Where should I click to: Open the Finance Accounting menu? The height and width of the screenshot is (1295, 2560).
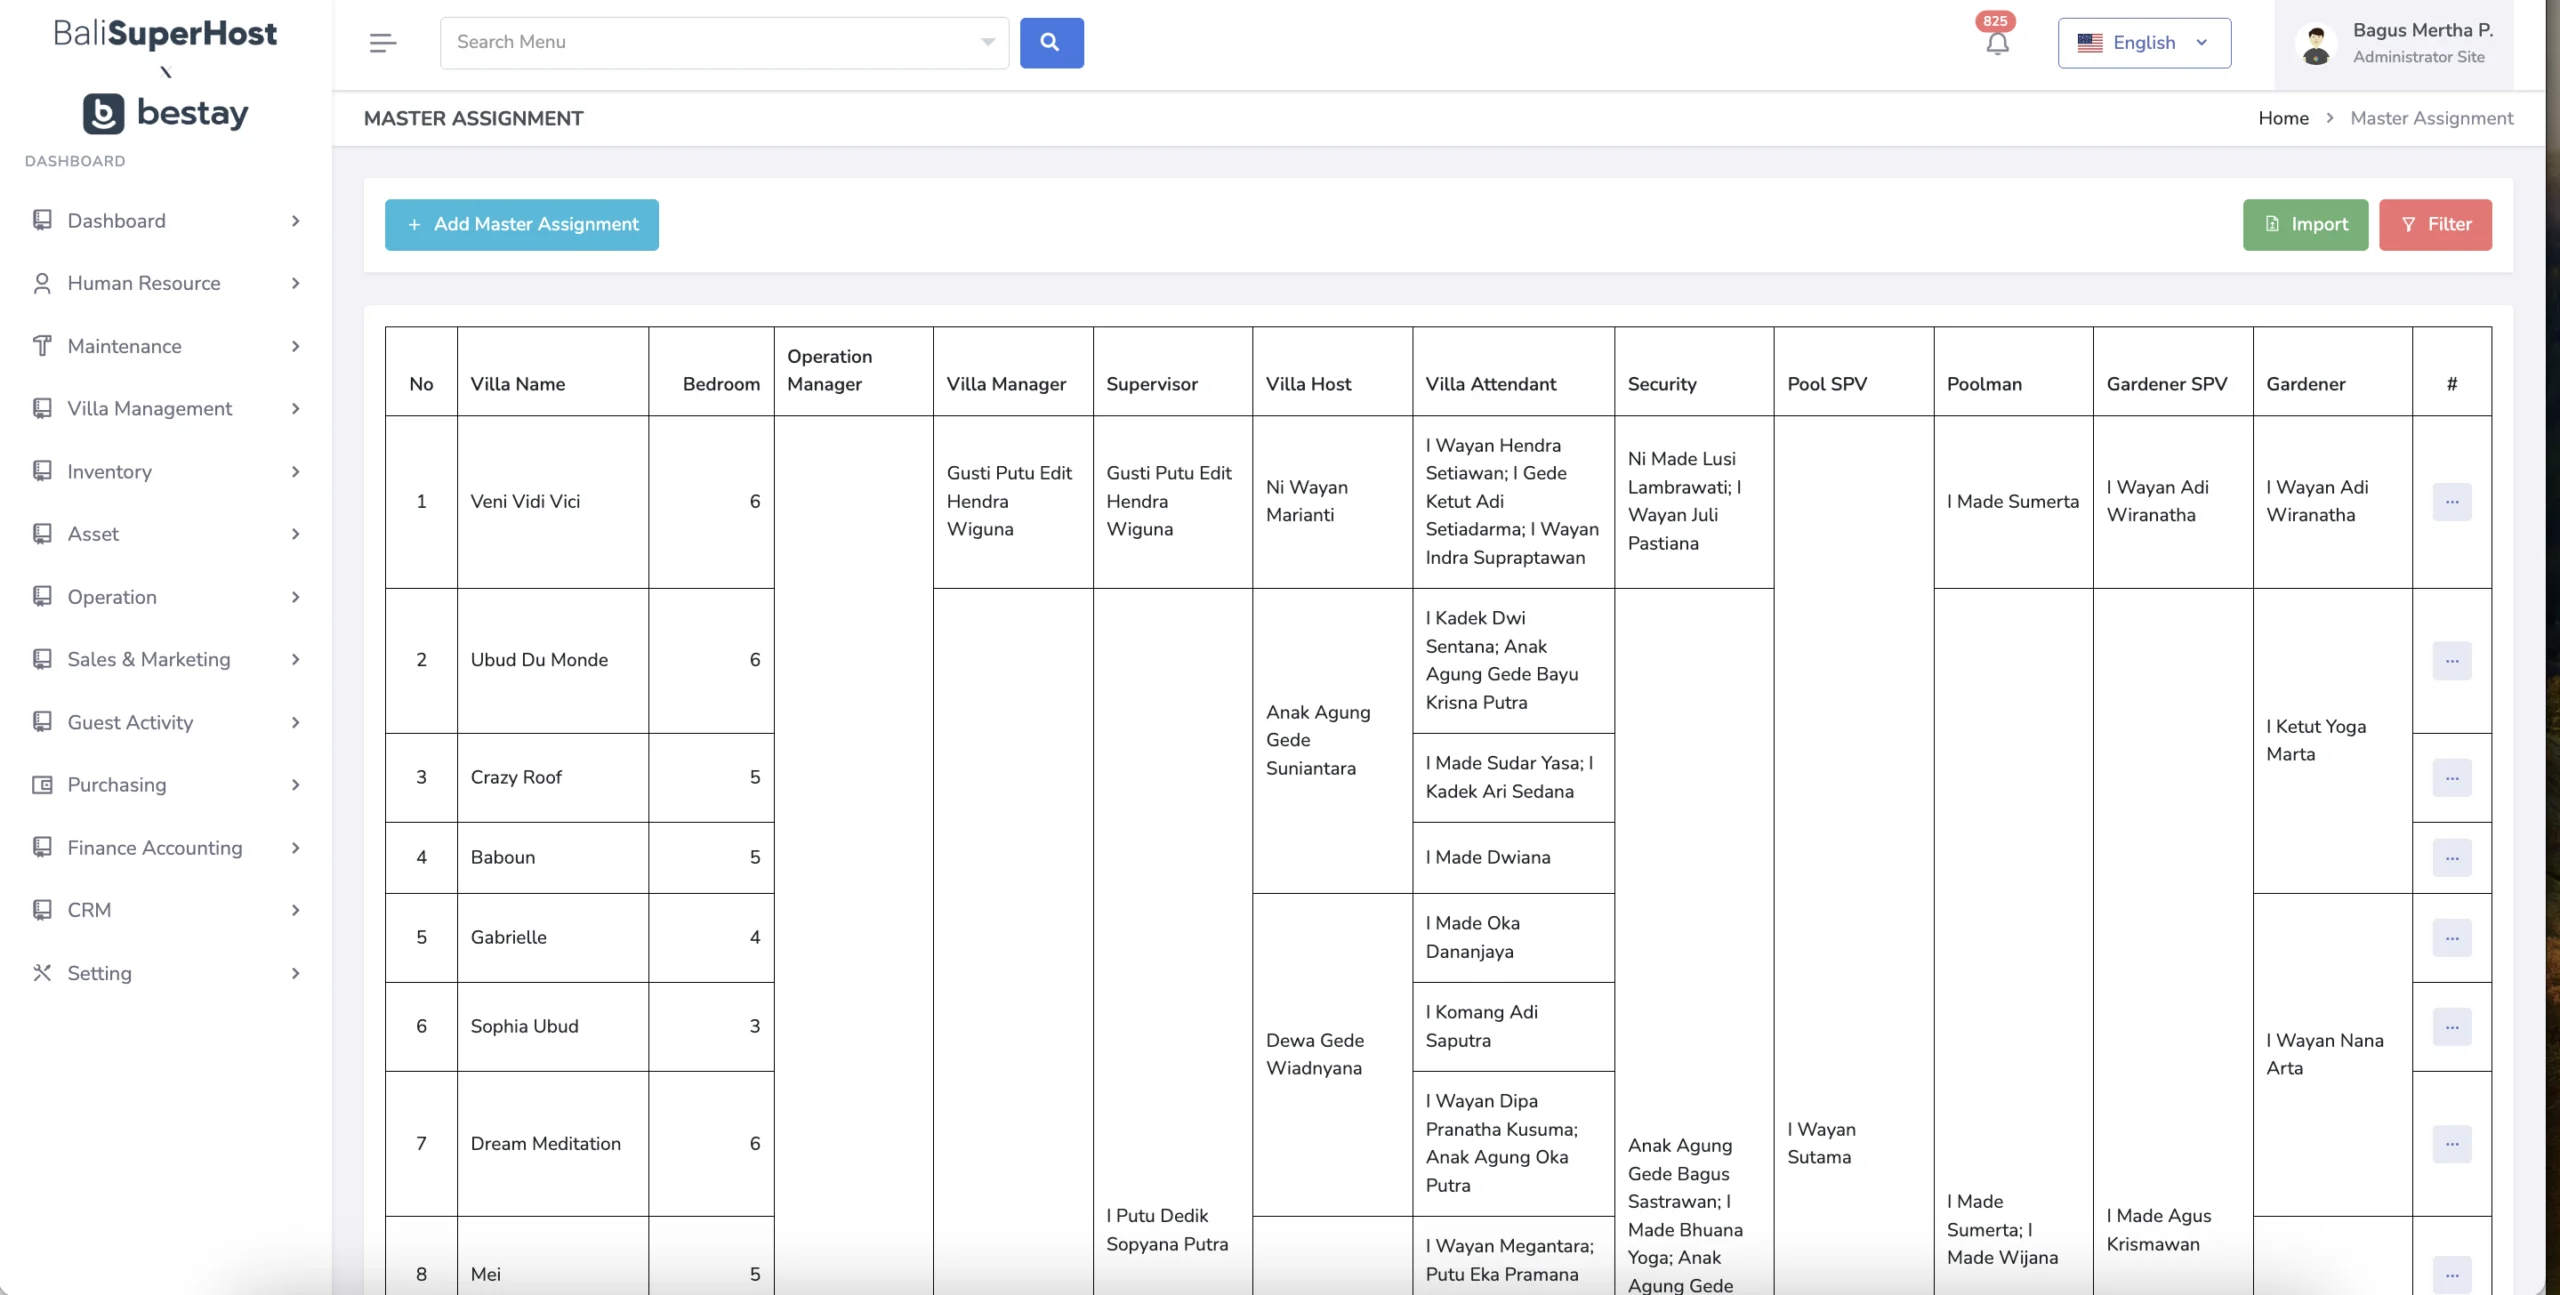click(x=166, y=847)
